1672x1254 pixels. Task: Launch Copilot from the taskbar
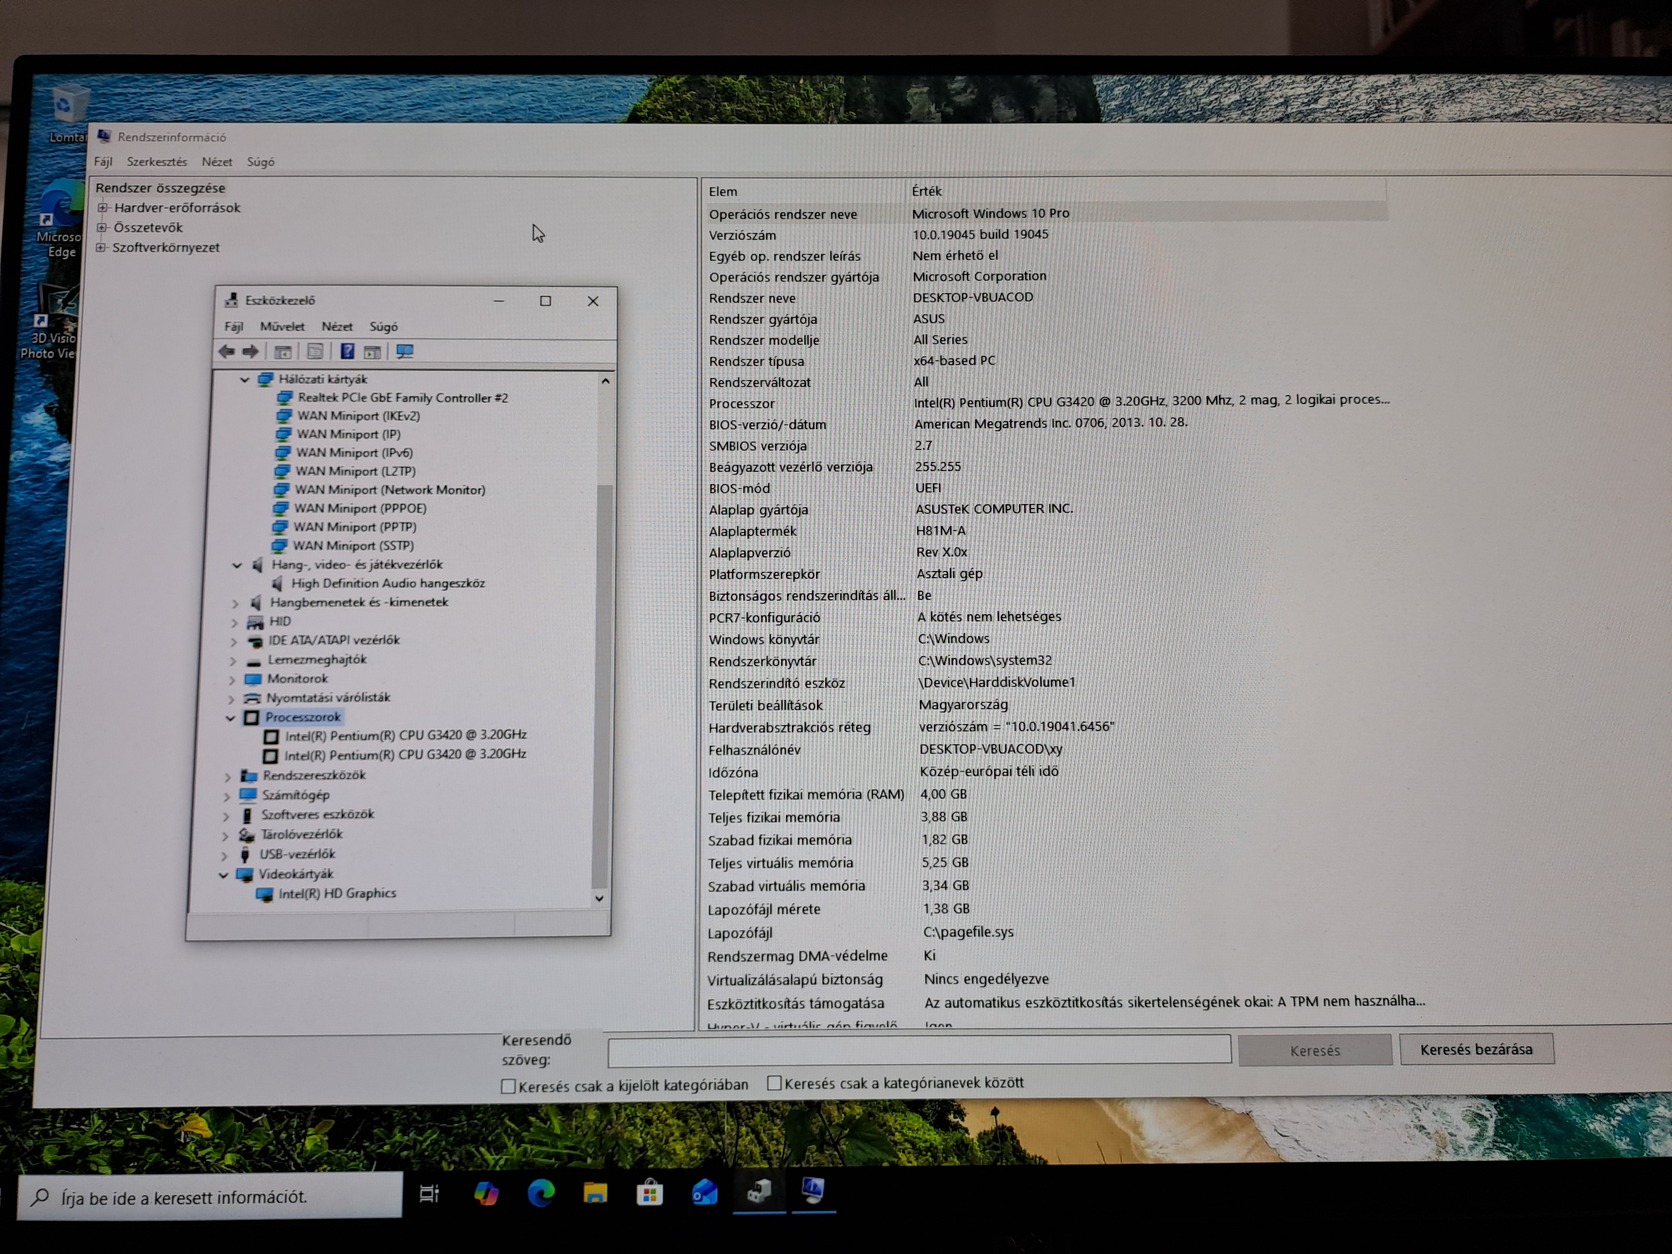[x=486, y=1193]
